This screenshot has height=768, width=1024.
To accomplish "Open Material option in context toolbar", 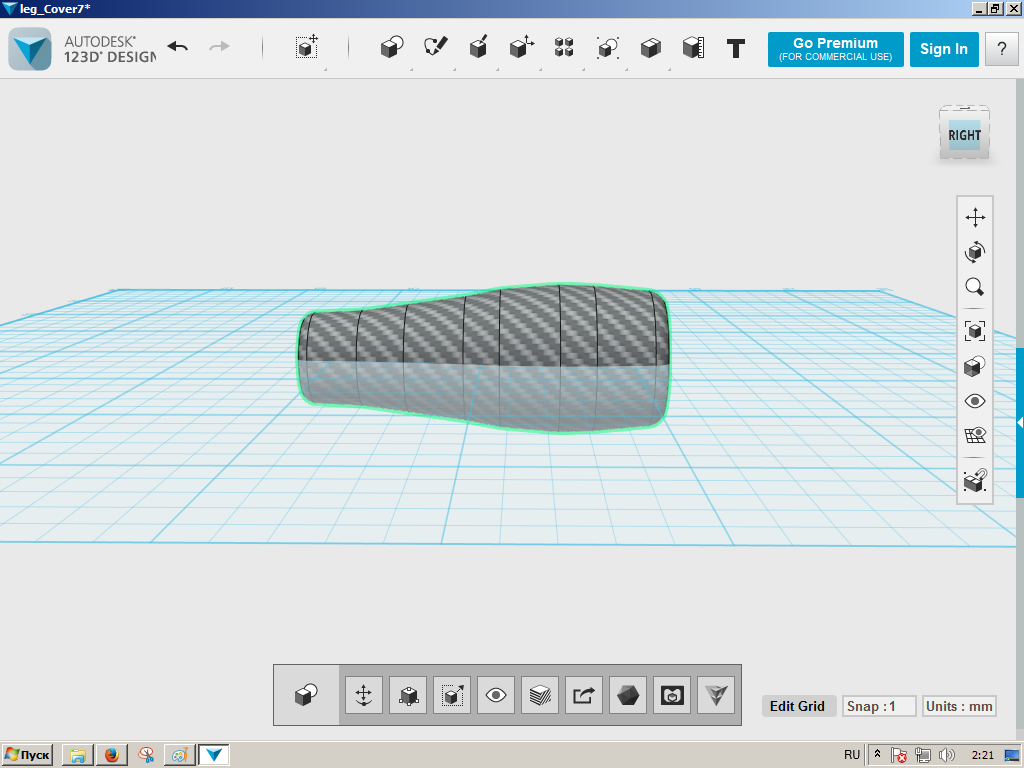I will [540, 695].
